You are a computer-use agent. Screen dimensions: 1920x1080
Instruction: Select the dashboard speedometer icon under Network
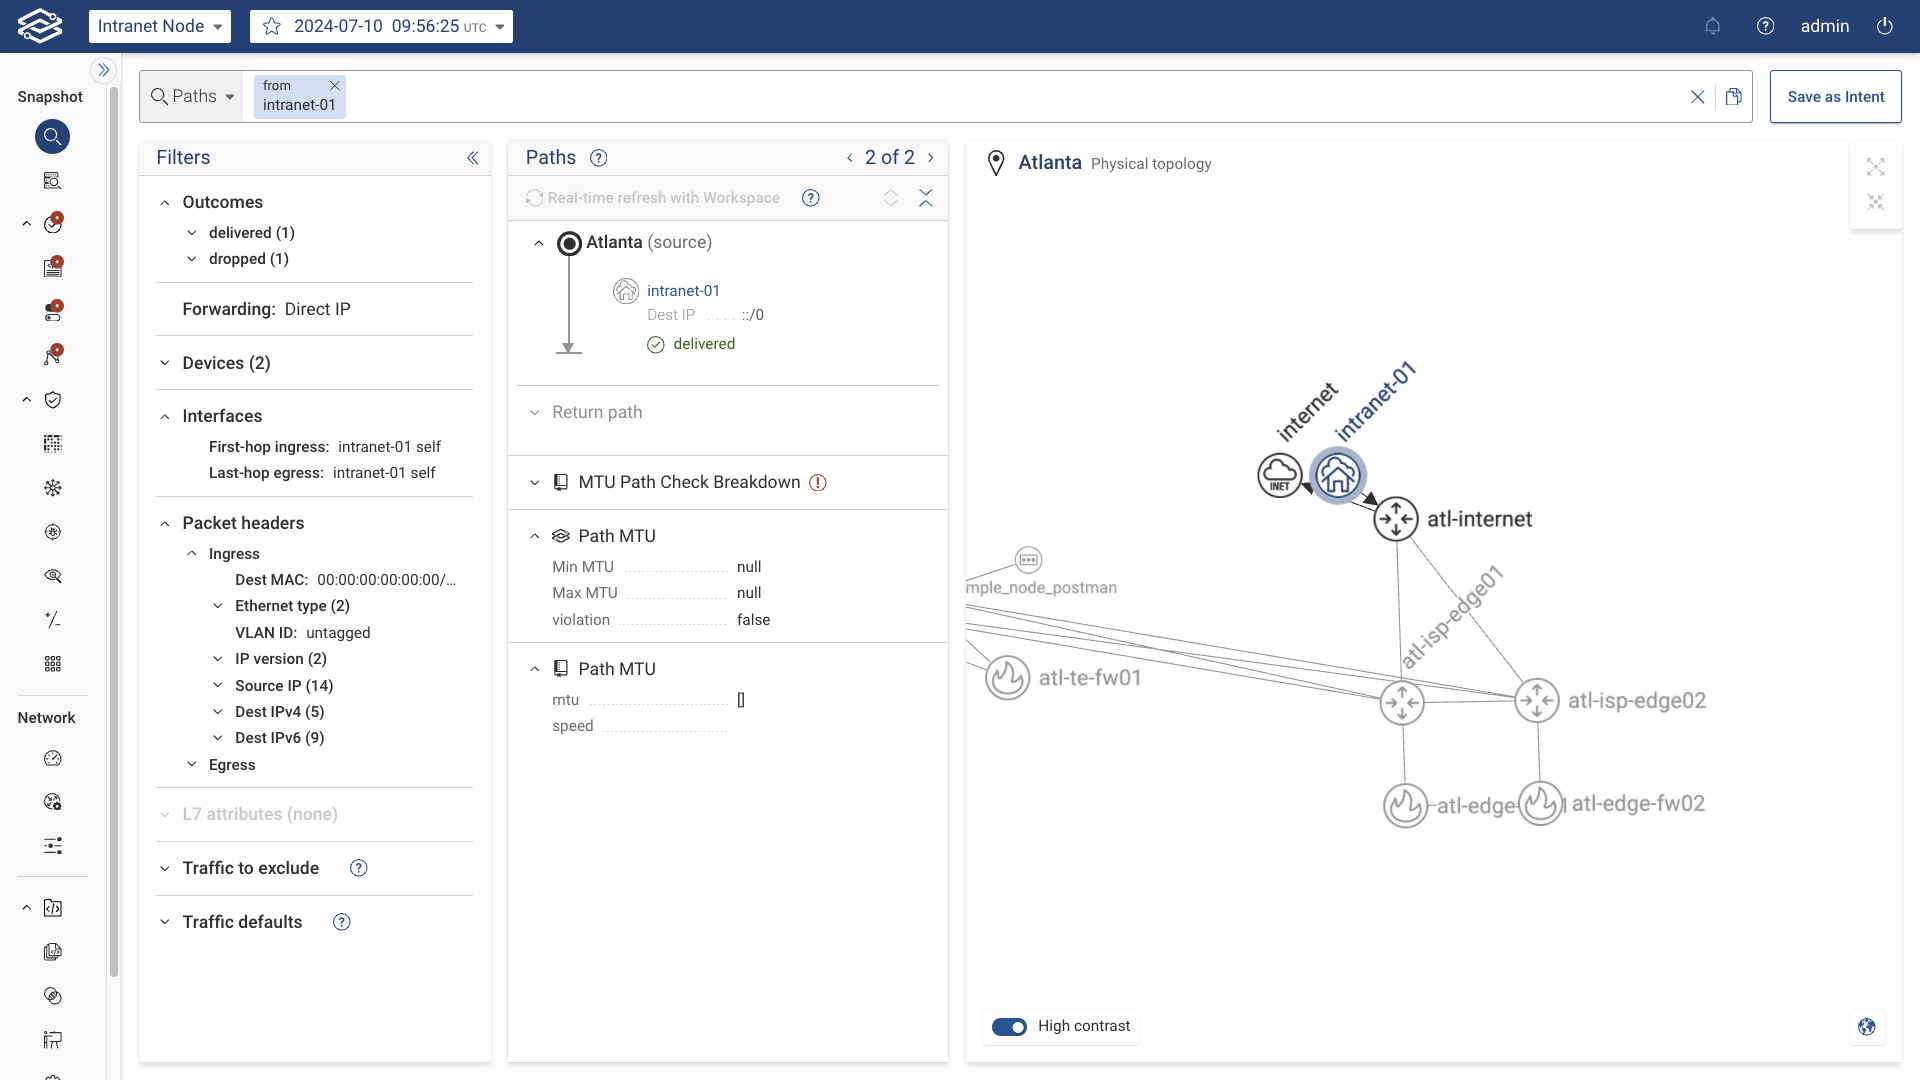(52, 758)
